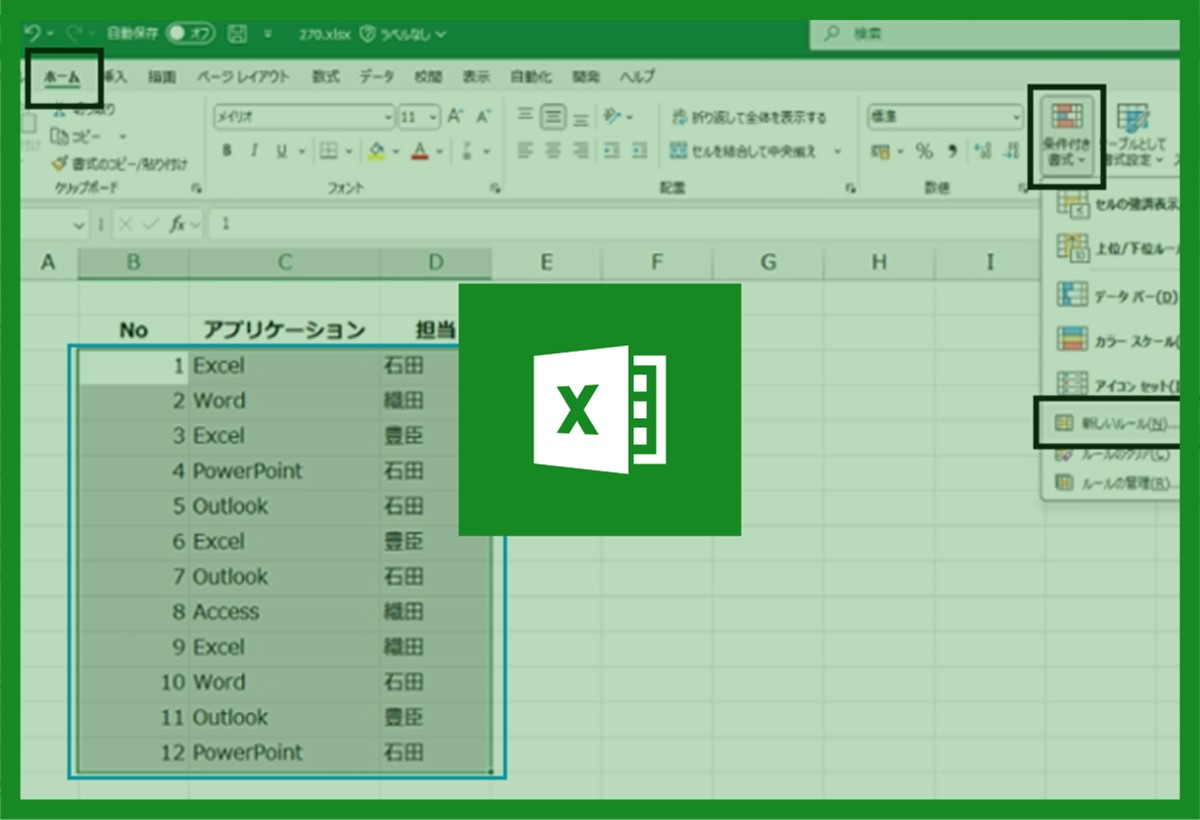
Task: Click the undo arrow icon
Action: point(31,33)
